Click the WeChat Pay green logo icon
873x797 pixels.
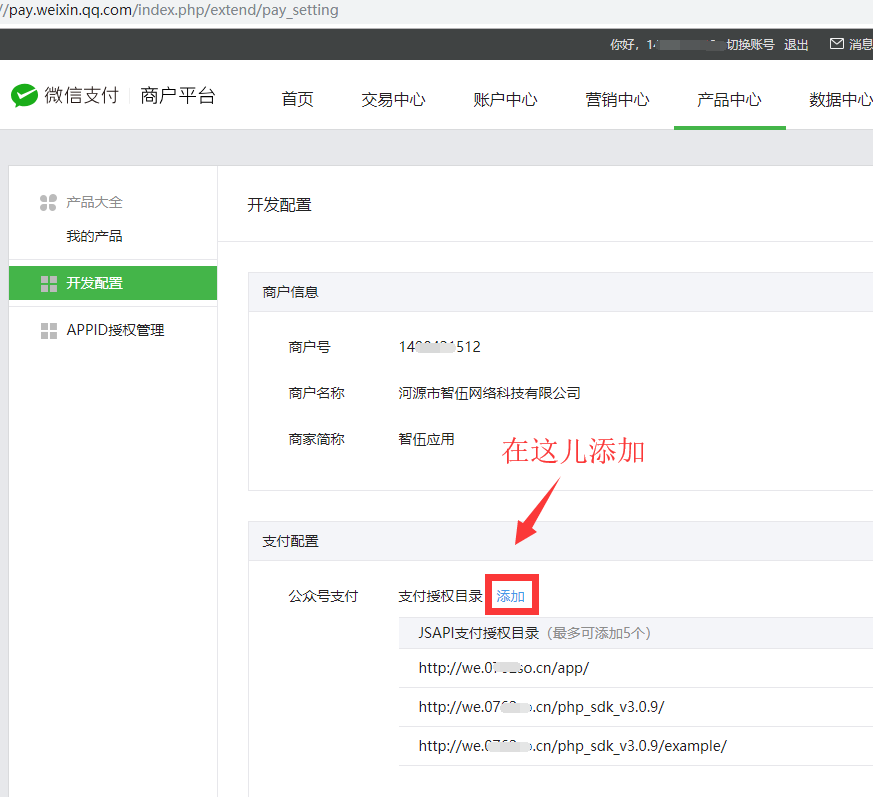pyautogui.click(x=24, y=95)
